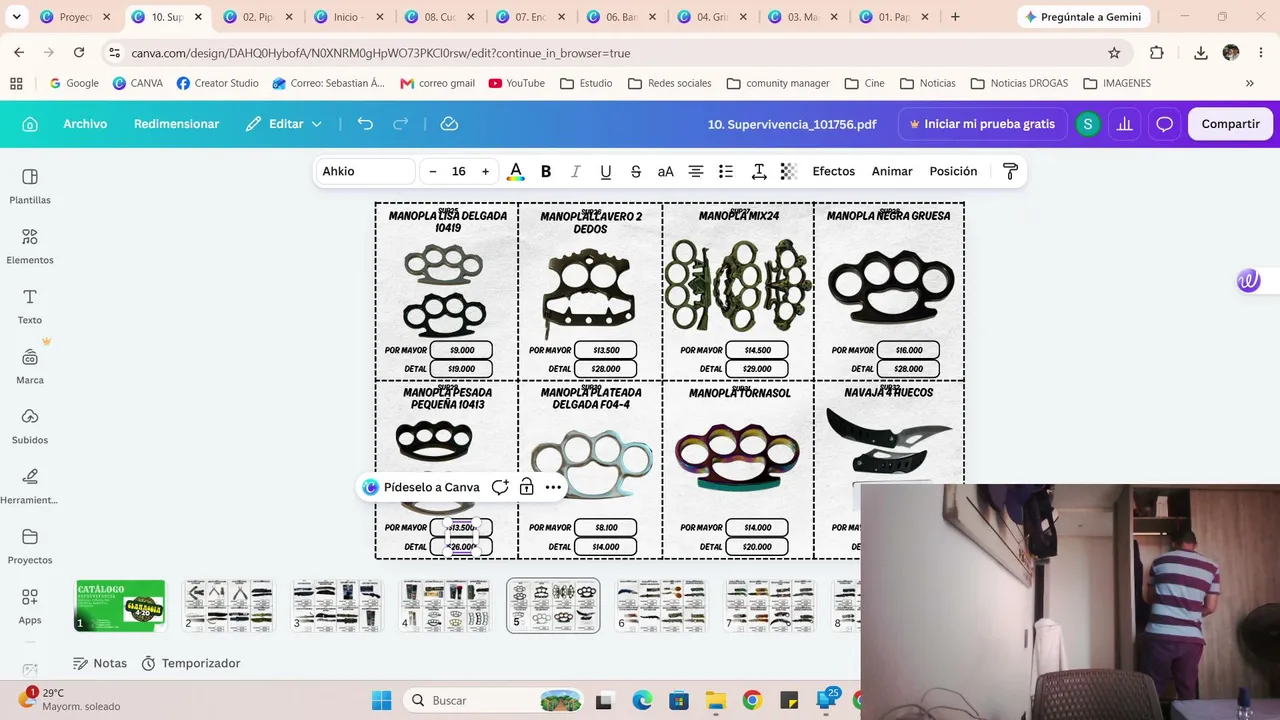Open the Efectos text options

pos(834,172)
